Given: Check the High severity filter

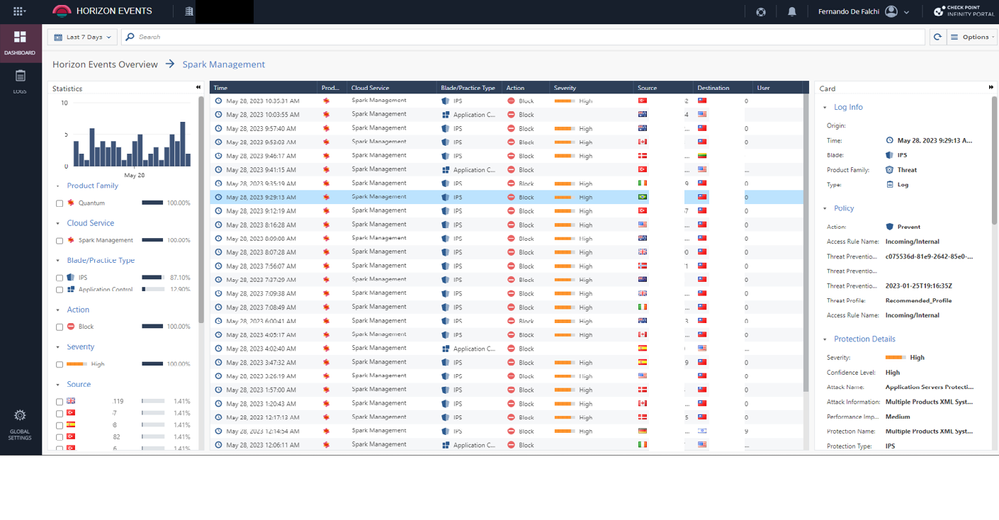Looking at the screenshot, I should [x=59, y=365].
